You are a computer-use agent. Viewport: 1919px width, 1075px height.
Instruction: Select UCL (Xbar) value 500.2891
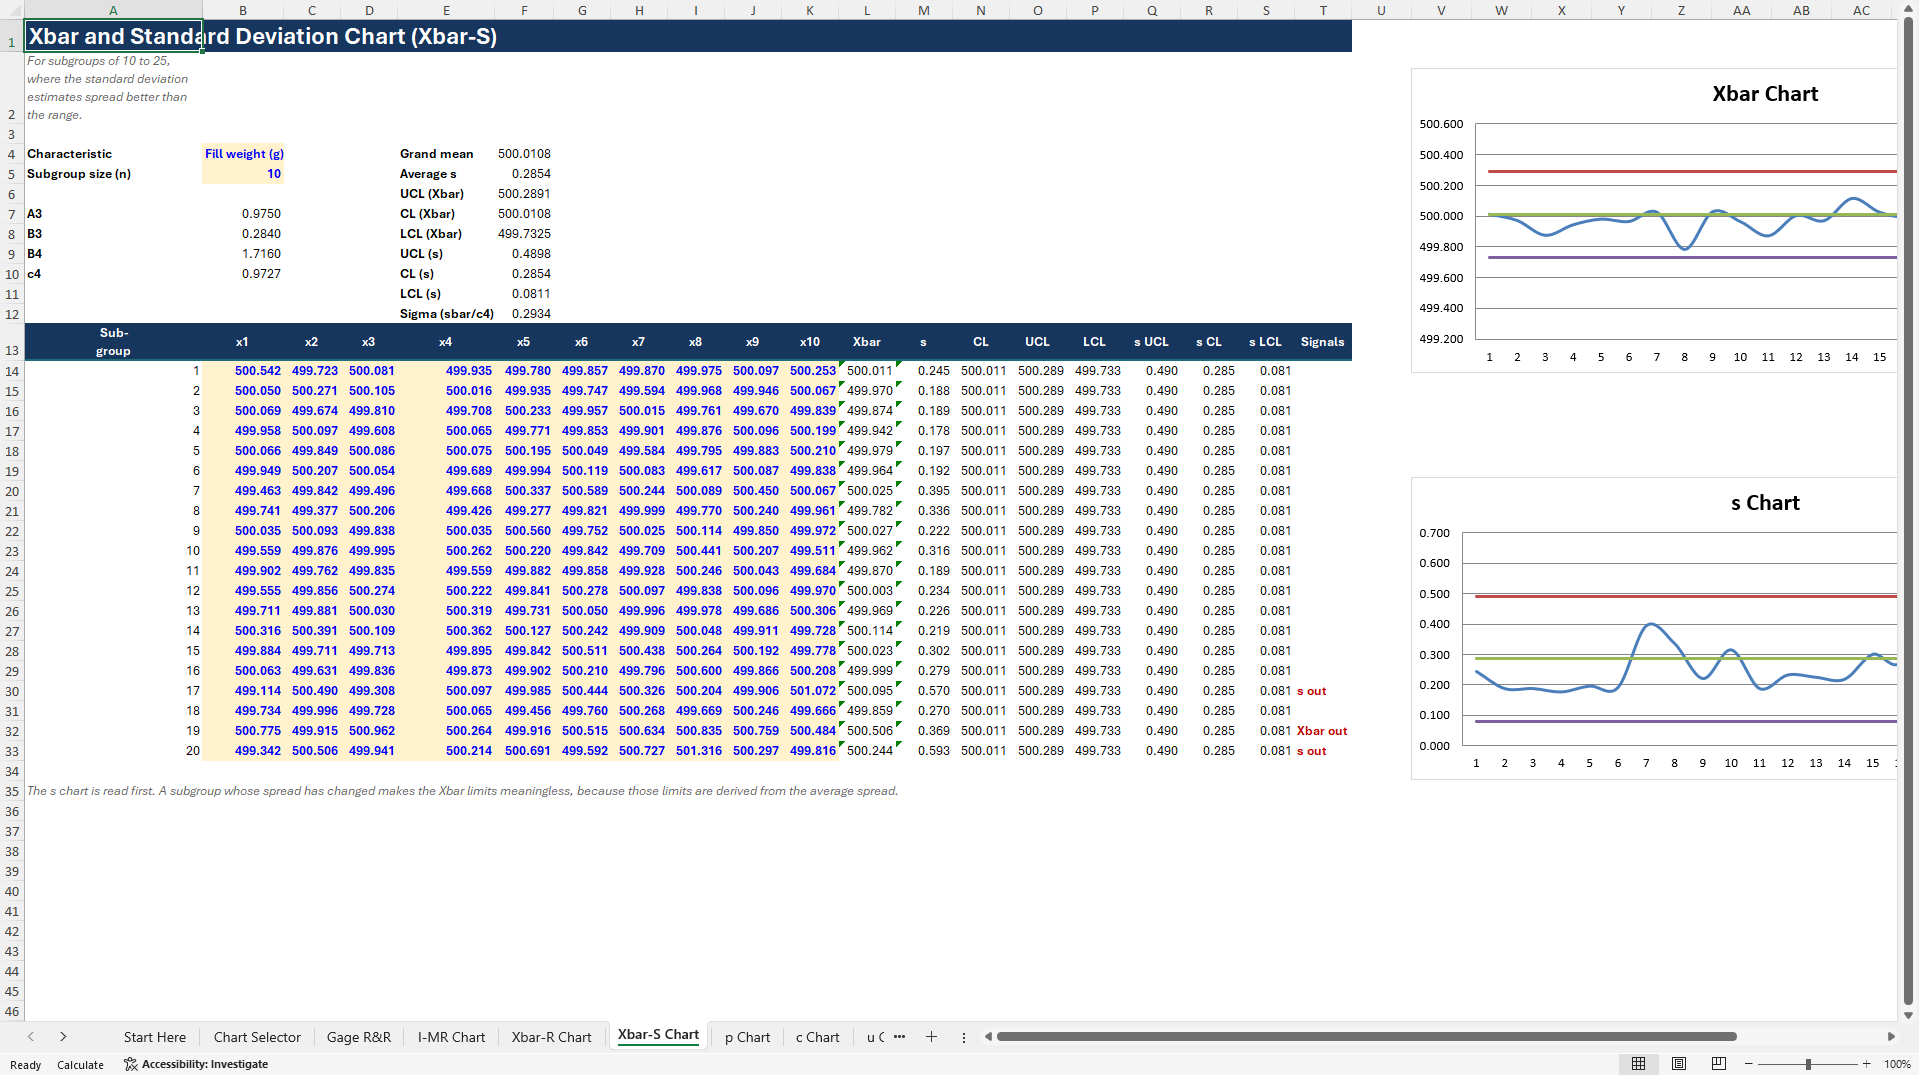click(524, 193)
